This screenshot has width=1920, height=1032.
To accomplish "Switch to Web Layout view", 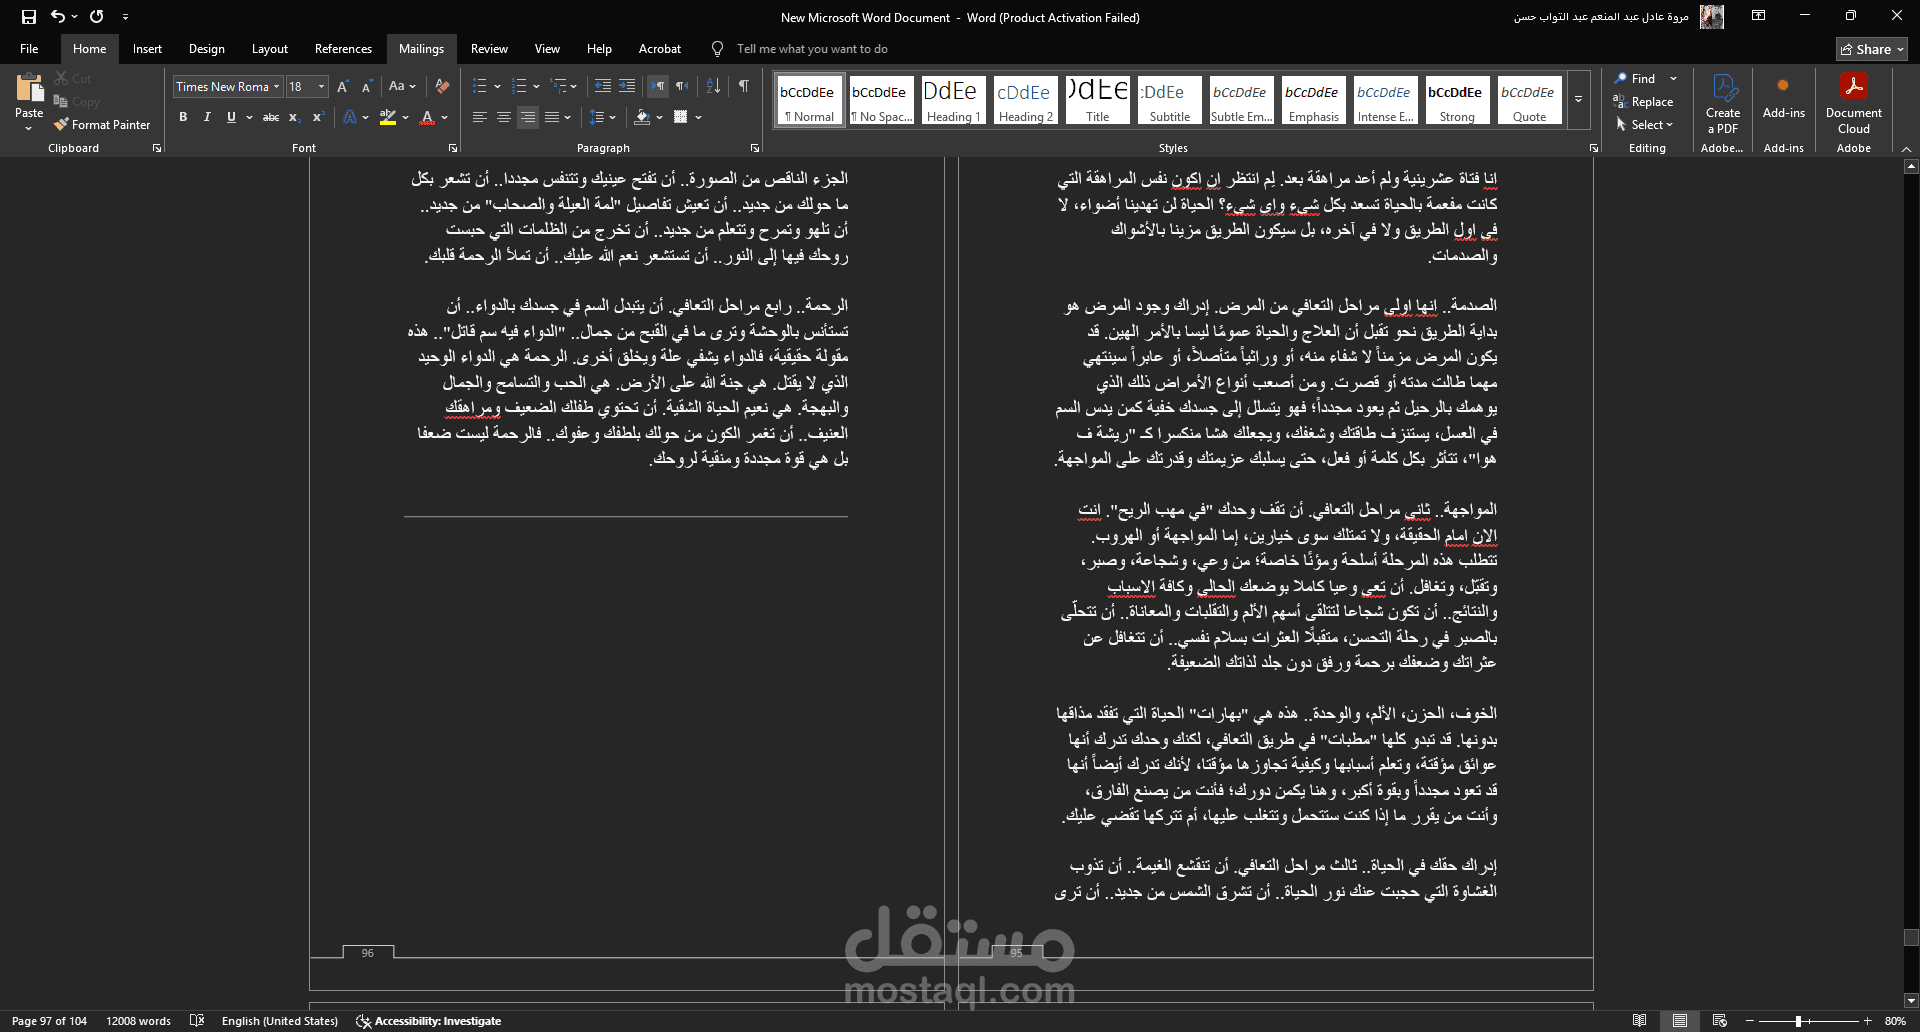I will (1719, 1021).
